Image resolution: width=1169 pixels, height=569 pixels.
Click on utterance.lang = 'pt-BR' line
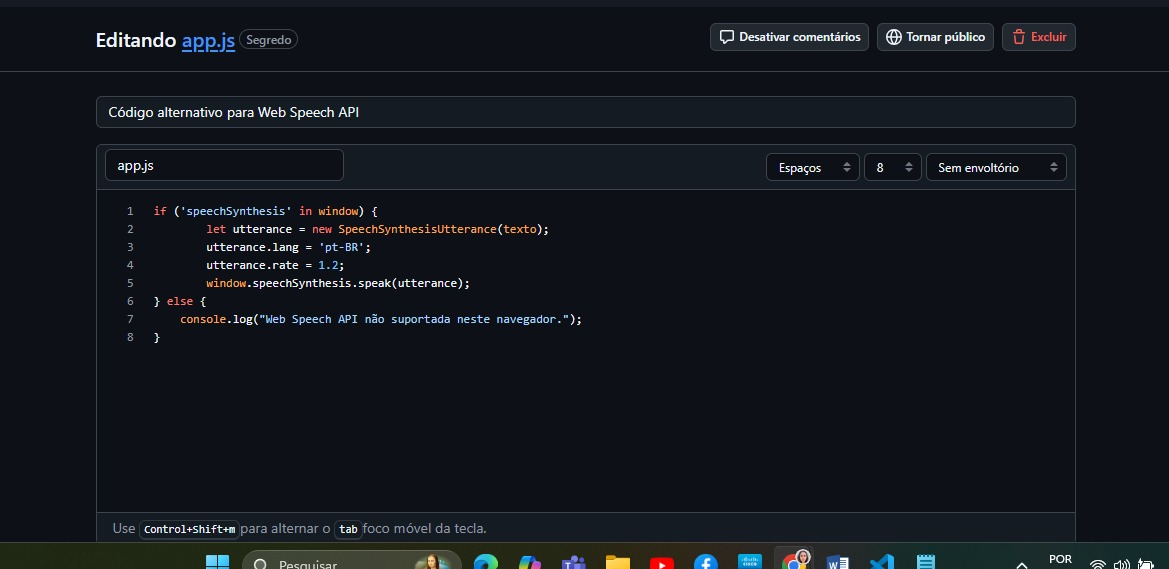(289, 247)
